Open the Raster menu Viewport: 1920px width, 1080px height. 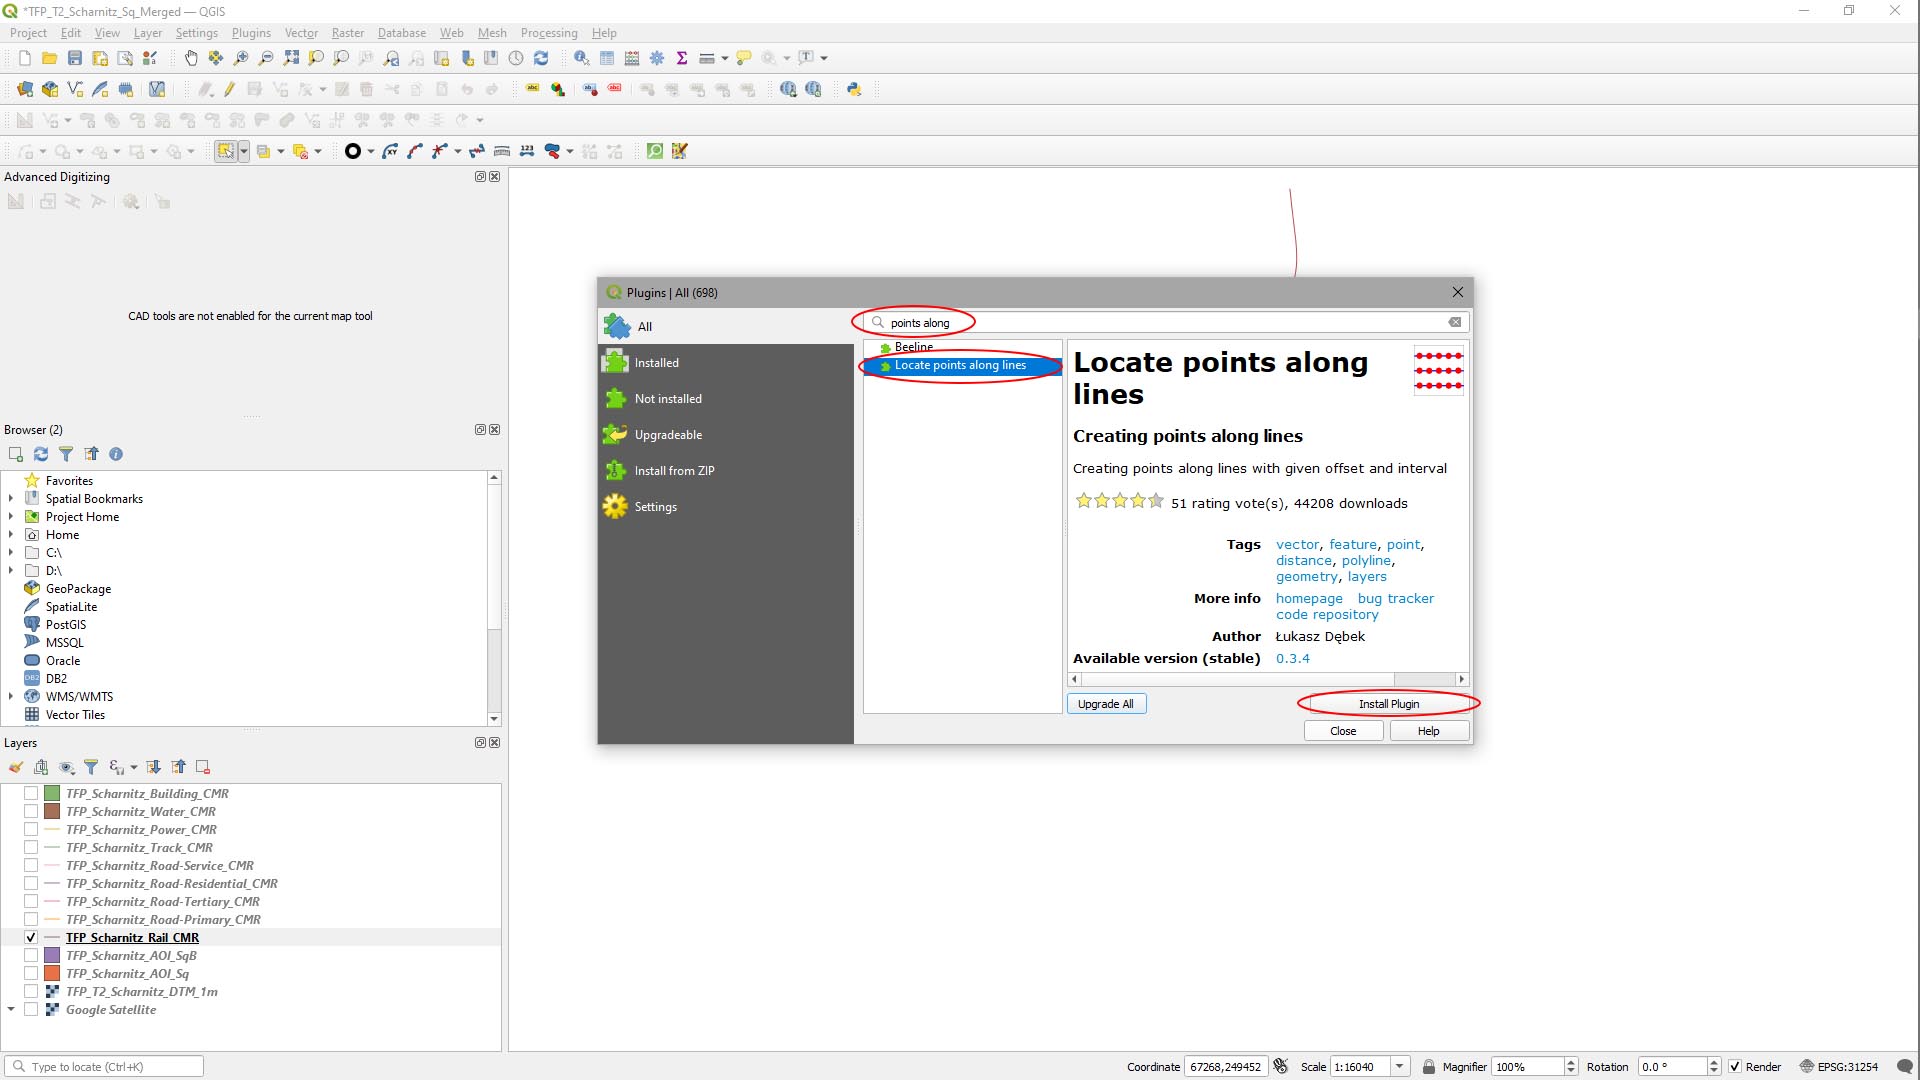348,33
